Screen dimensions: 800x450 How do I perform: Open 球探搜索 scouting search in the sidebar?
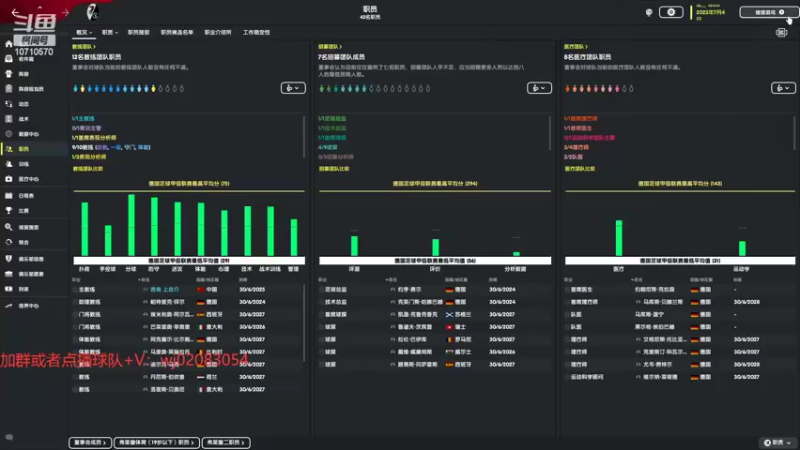22,227
